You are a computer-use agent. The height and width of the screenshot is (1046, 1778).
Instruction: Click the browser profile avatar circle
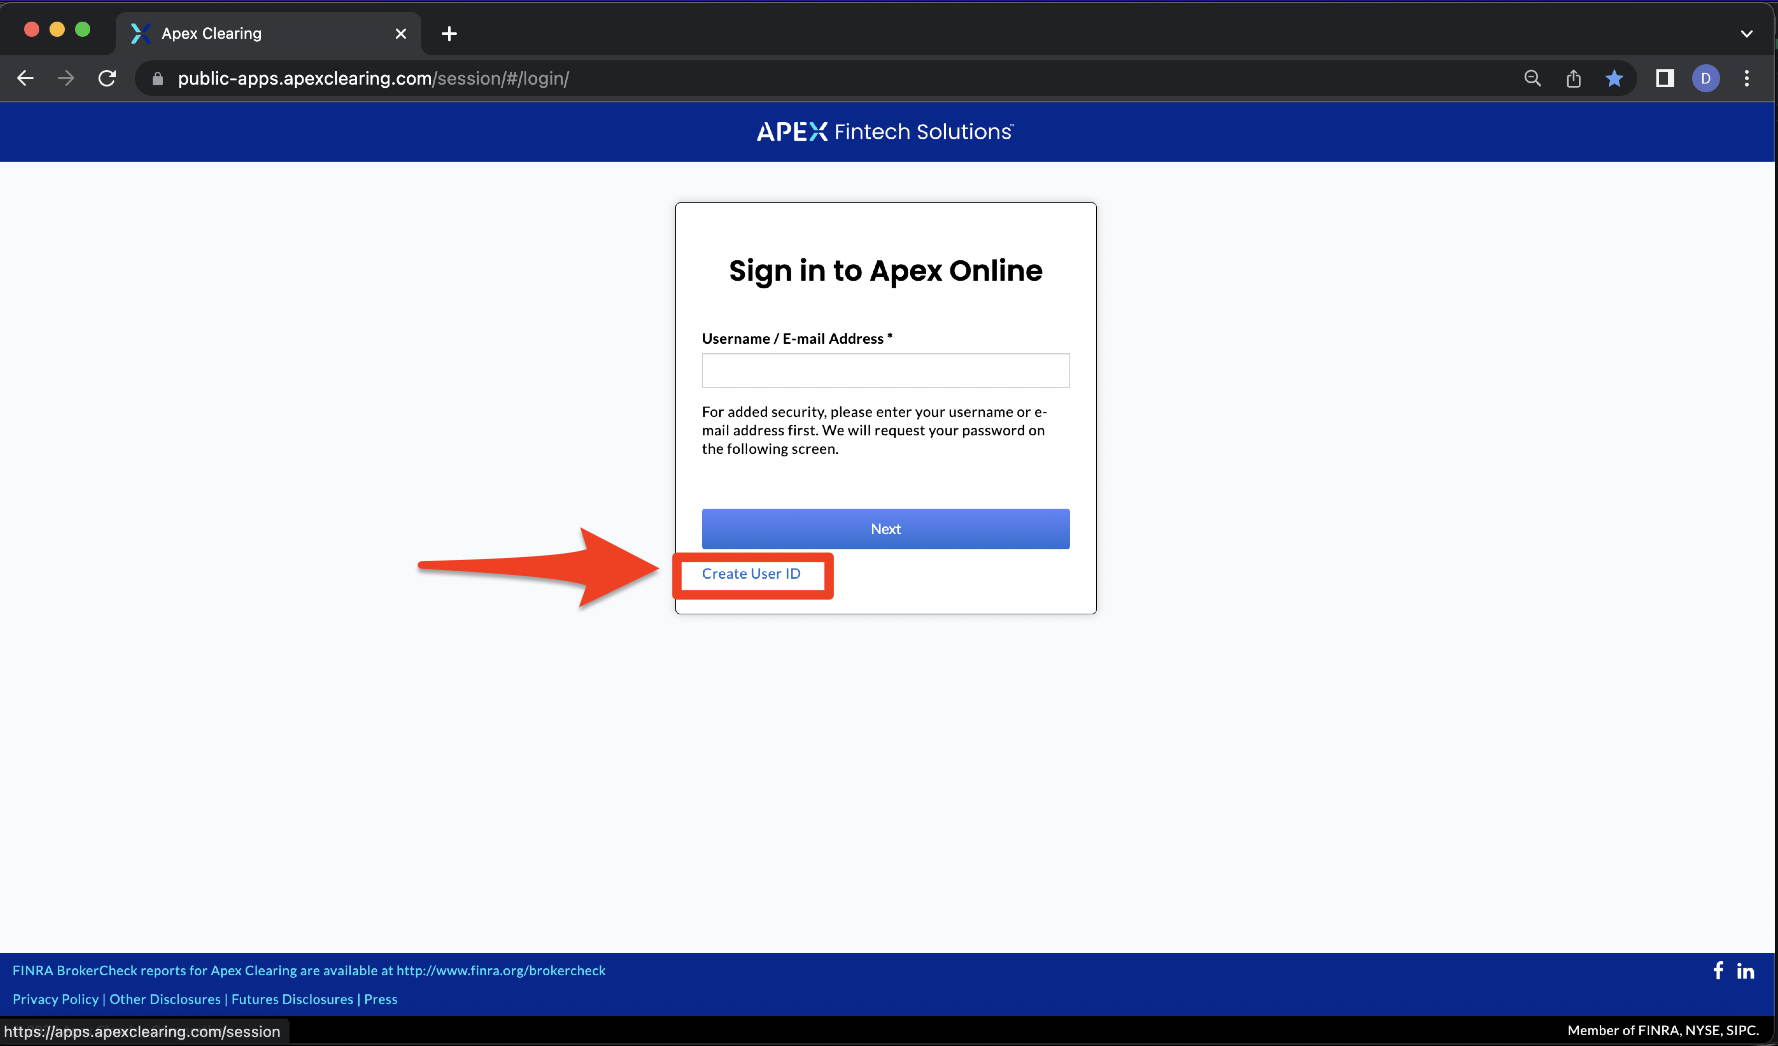(x=1705, y=78)
